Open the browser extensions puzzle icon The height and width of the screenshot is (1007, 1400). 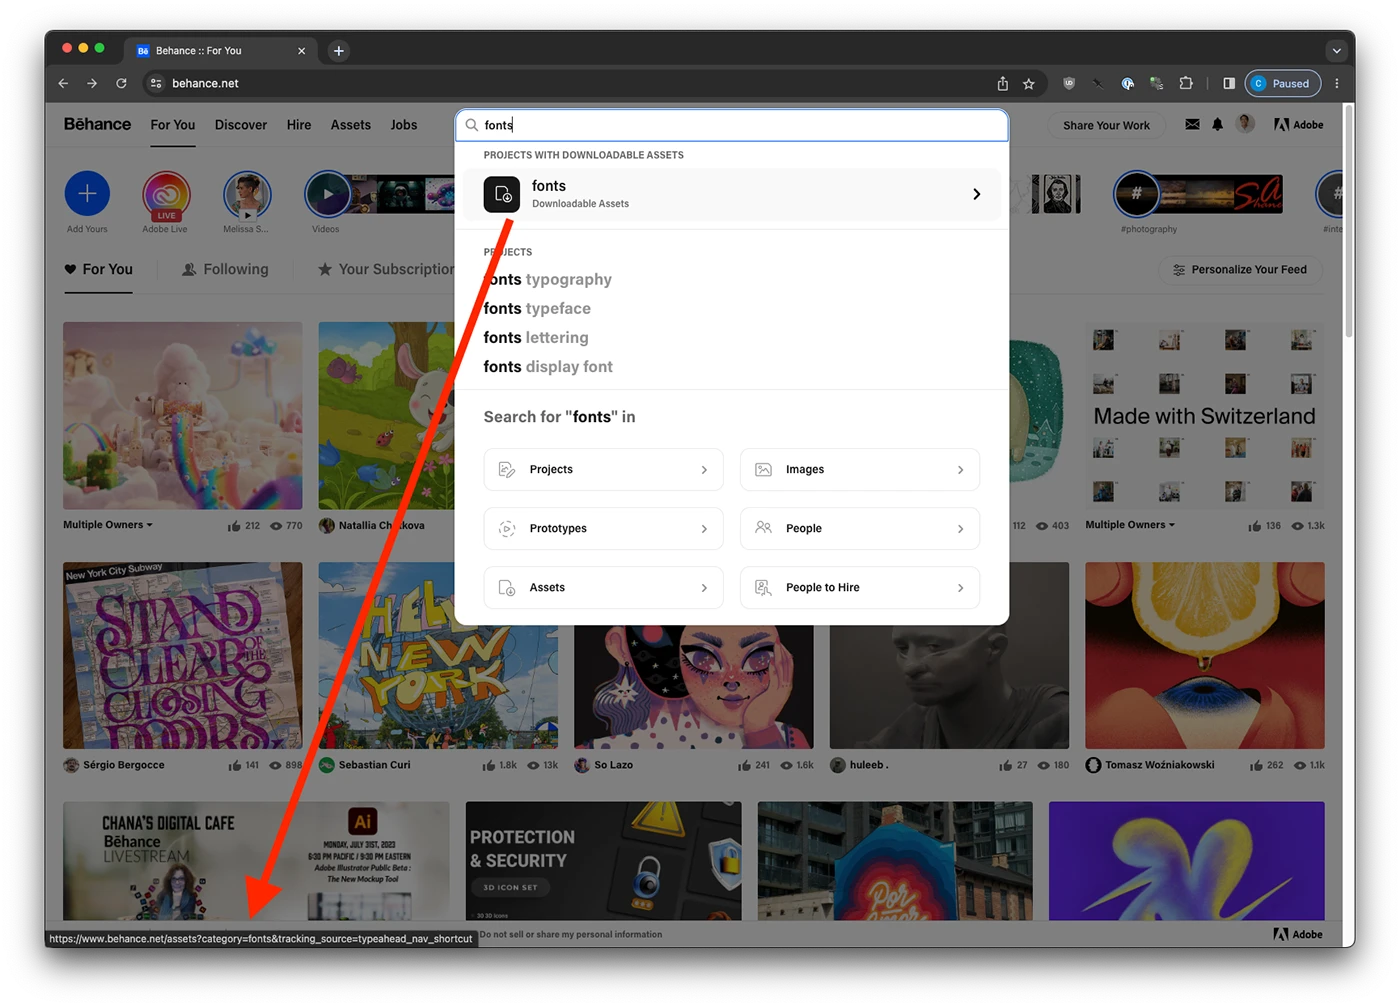pyautogui.click(x=1186, y=84)
